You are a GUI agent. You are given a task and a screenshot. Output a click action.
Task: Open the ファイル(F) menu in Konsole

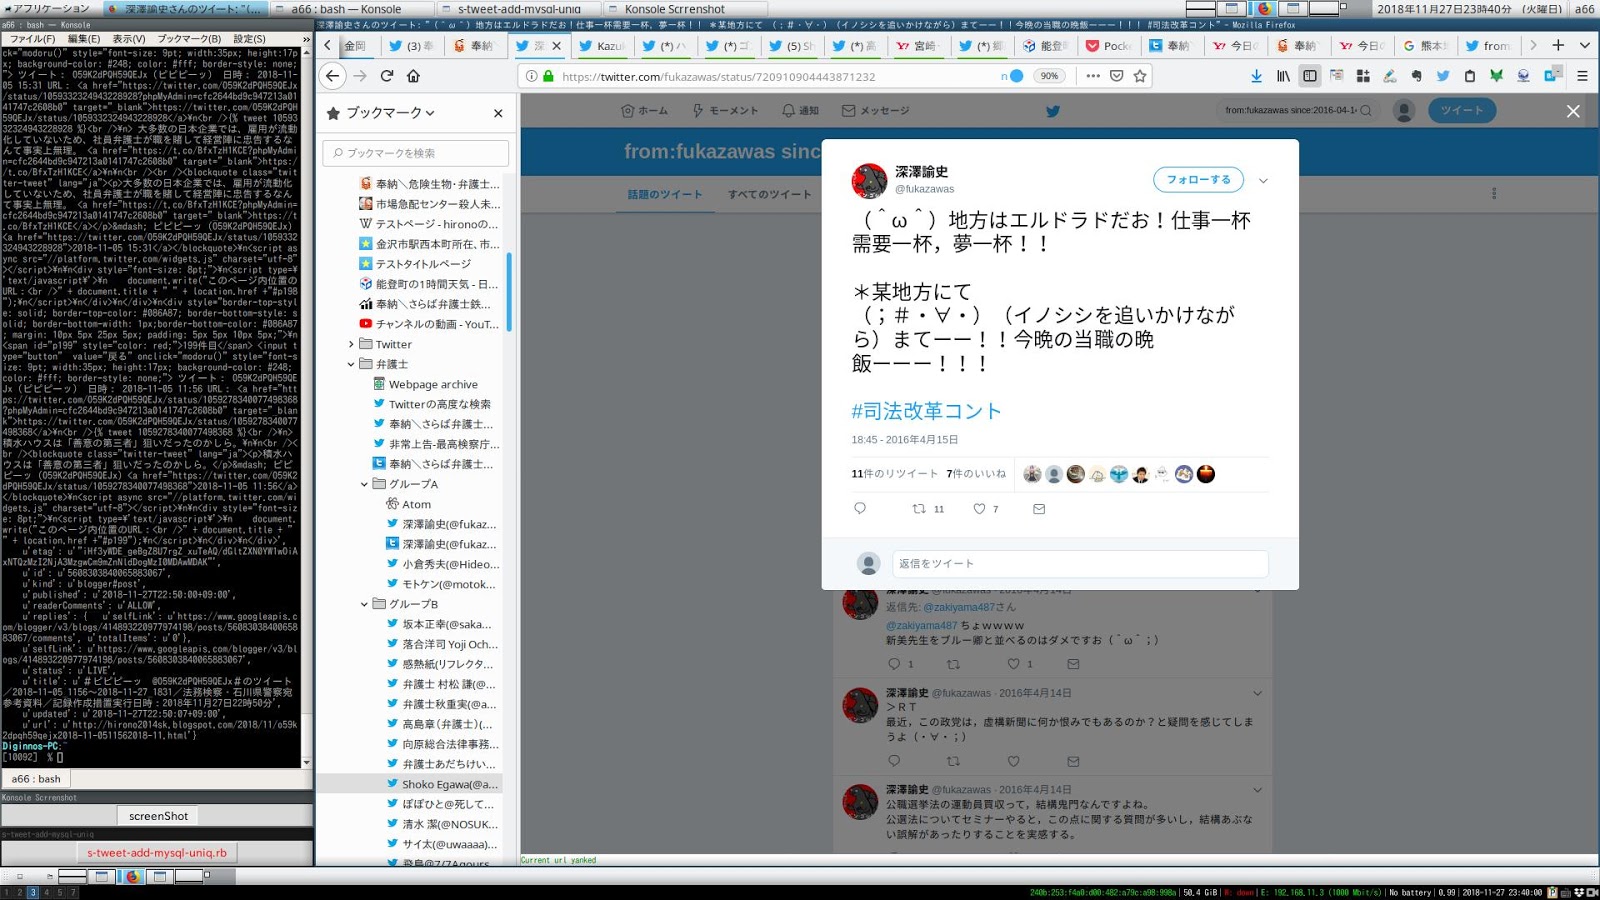pyautogui.click(x=32, y=39)
